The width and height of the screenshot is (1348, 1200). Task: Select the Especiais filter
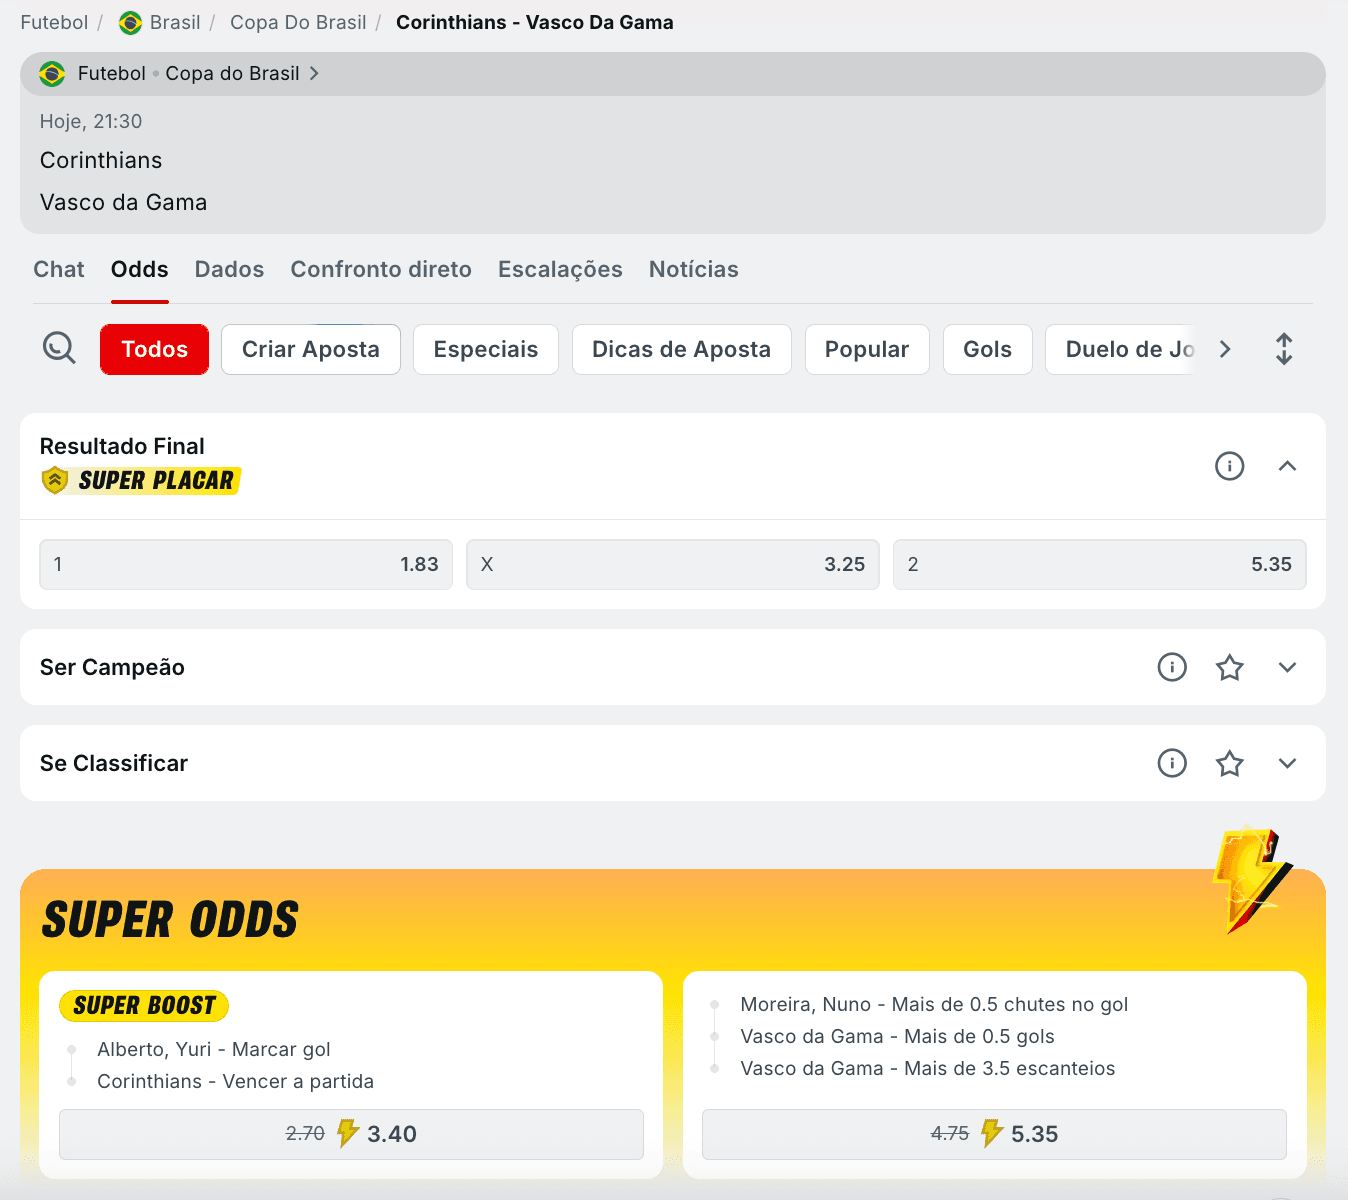[486, 349]
